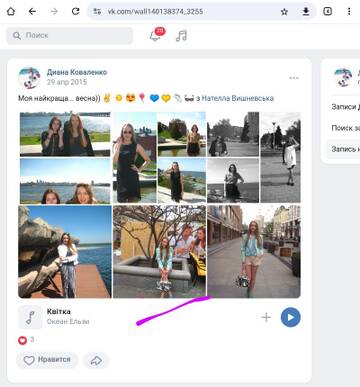Open the tab switcher showing 4 tabs
360x387 pixels.
pyautogui.click(x=328, y=11)
